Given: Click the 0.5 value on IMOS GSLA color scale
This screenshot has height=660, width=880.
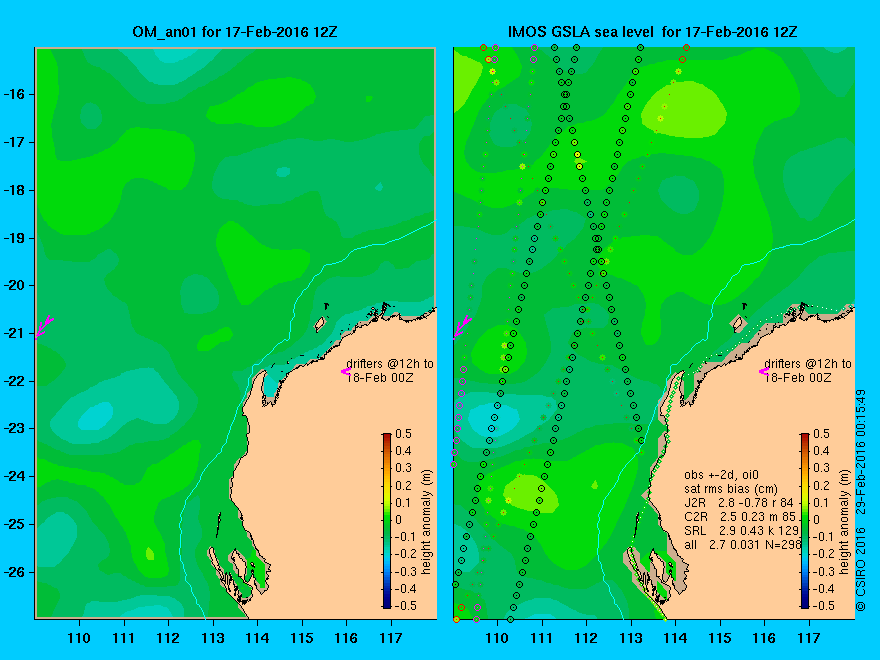Looking at the screenshot, I should click(x=821, y=433).
